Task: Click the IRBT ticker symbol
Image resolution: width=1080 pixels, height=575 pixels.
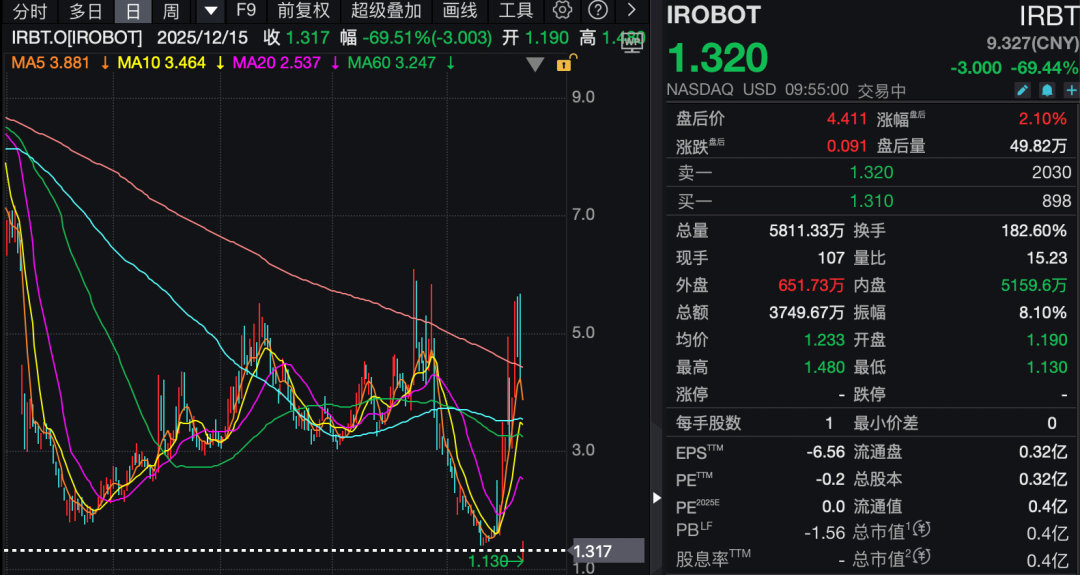Action: pyautogui.click(x=1048, y=16)
